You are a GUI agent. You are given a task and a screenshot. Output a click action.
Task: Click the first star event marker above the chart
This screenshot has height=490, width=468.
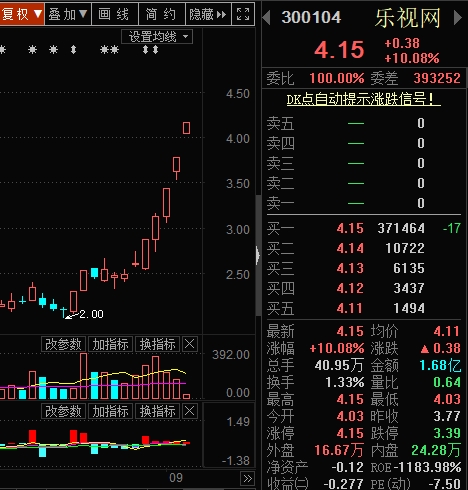pos(3,50)
